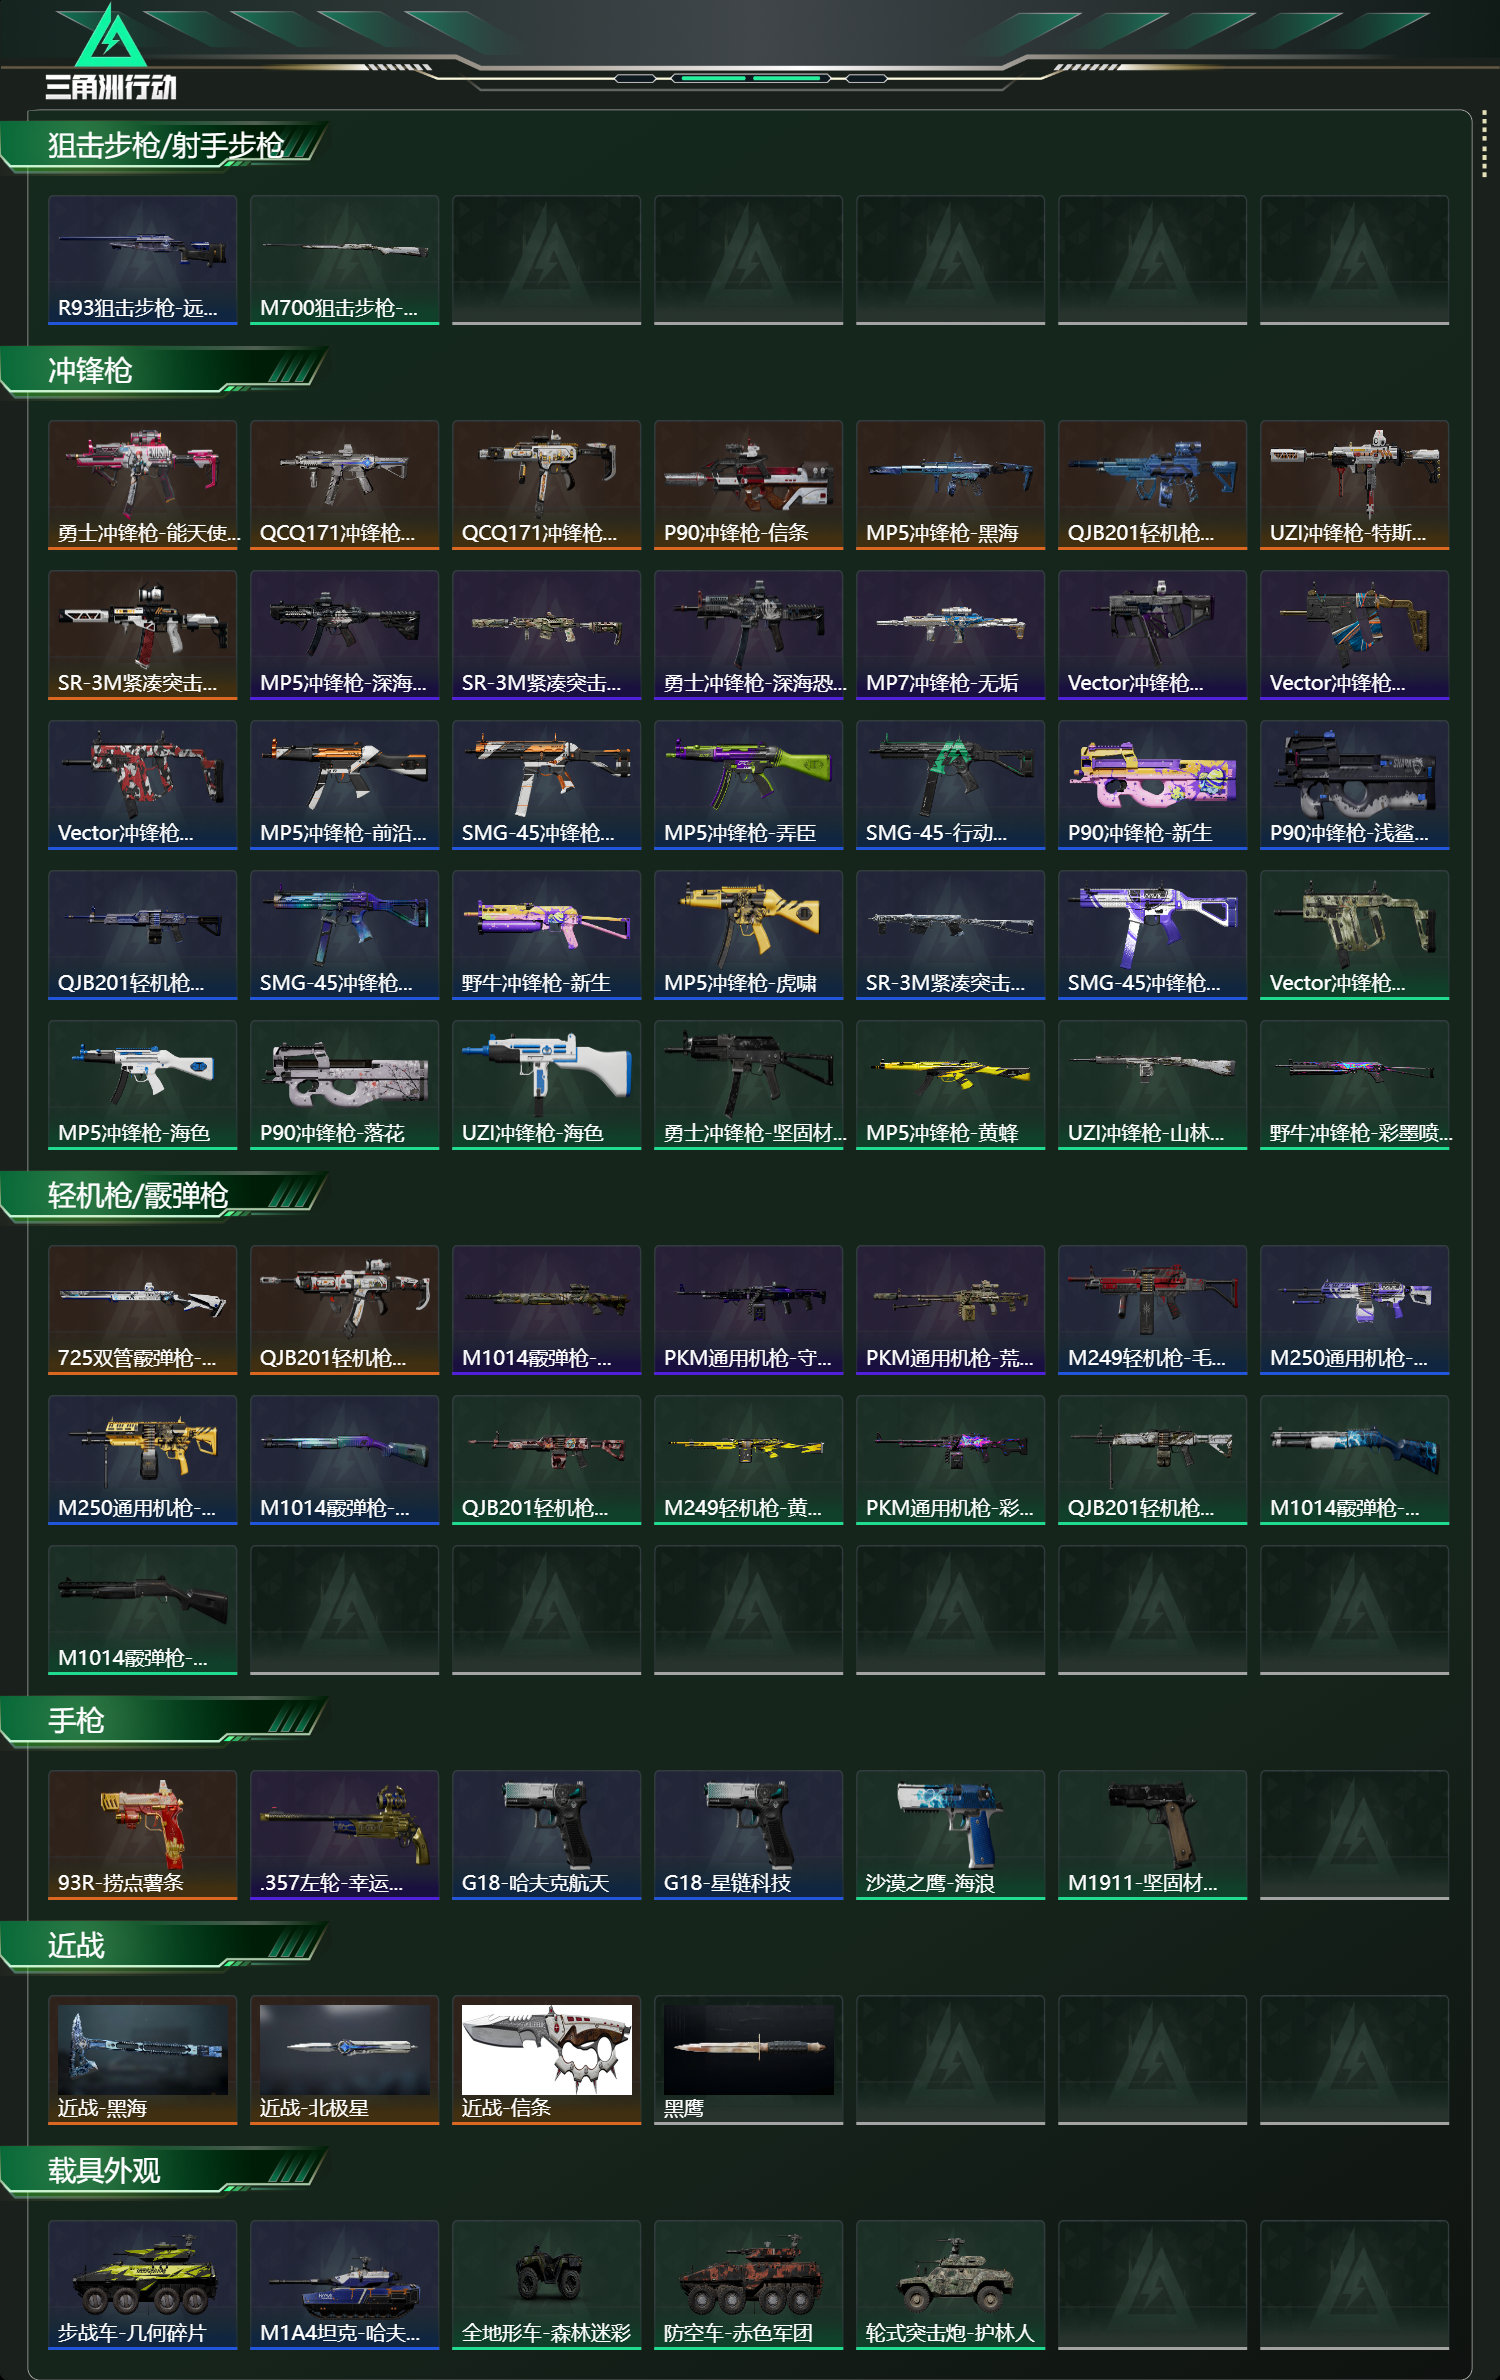This screenshot has height=2380, width=1500.
Task: Choose the 沙漠之鹰-海浪 pistol icon
Action: (951, 1835)
